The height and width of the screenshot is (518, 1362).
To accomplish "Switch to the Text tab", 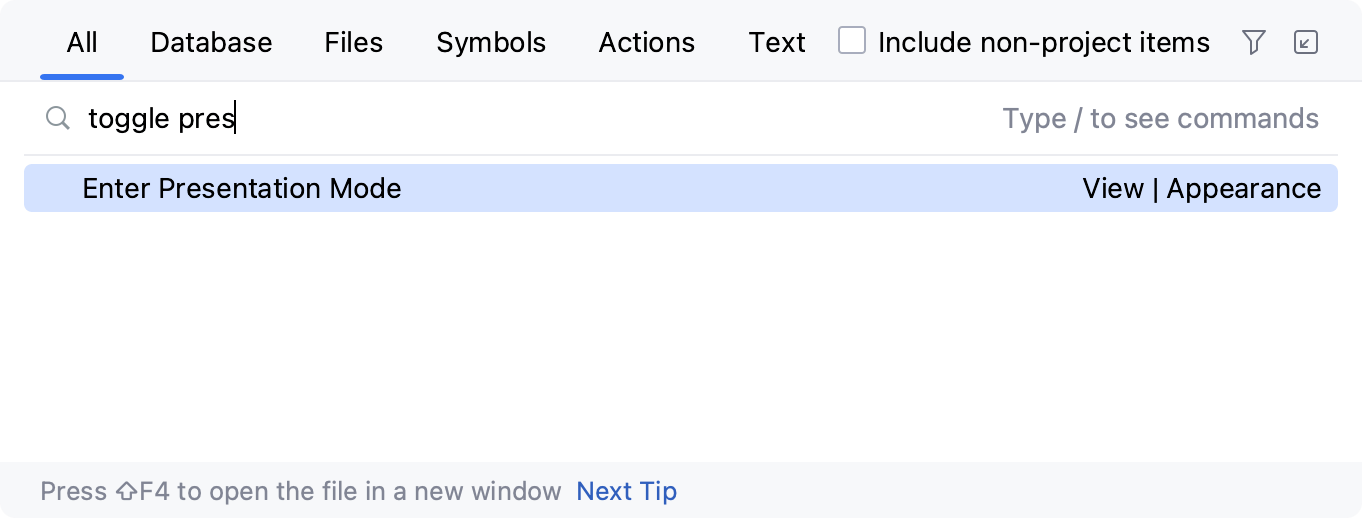I will (777, 43).
